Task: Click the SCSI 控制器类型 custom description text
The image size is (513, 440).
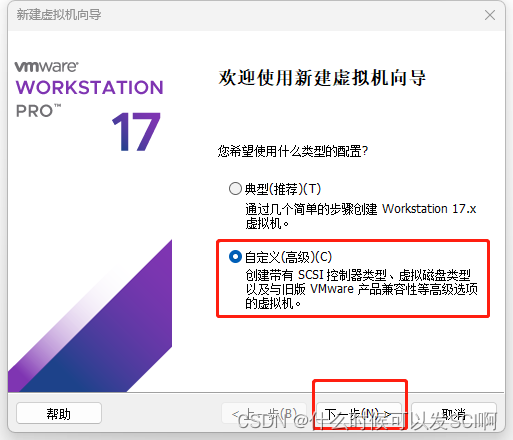Action: pos(362,289)
